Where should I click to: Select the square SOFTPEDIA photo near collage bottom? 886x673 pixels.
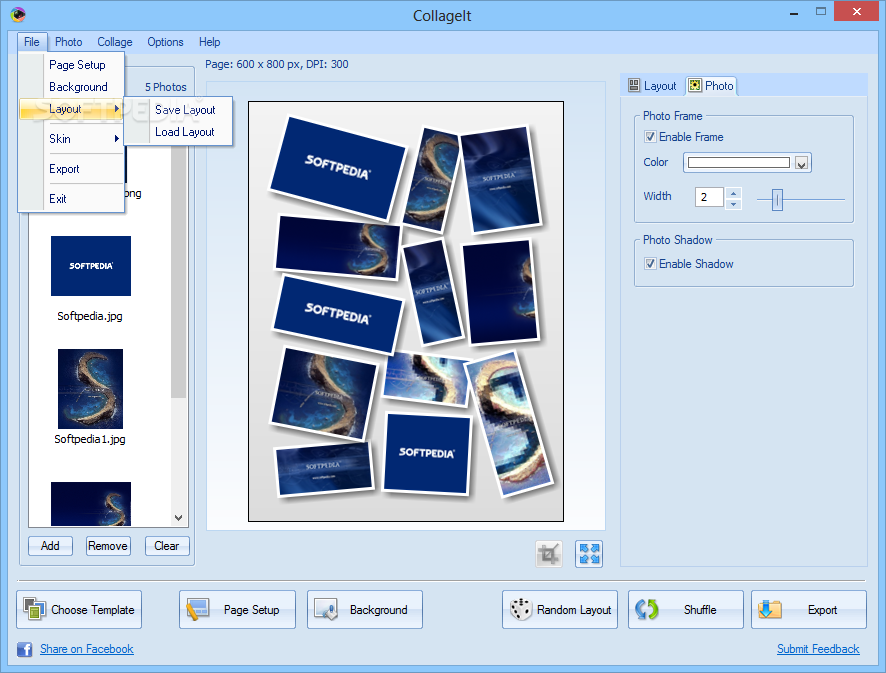coord(427,453)
